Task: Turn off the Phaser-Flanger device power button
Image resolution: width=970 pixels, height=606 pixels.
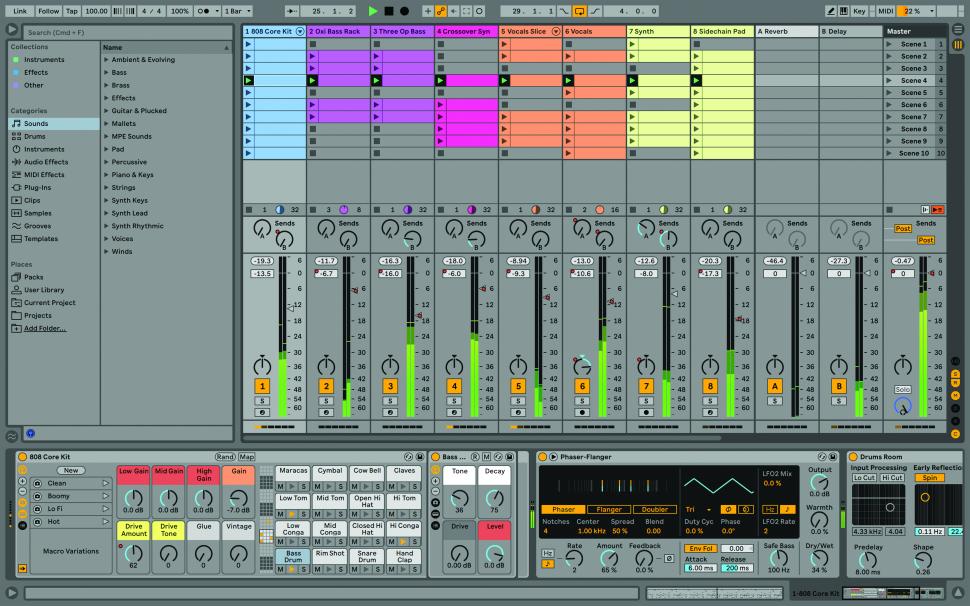Action: click(x=543, y=457)
